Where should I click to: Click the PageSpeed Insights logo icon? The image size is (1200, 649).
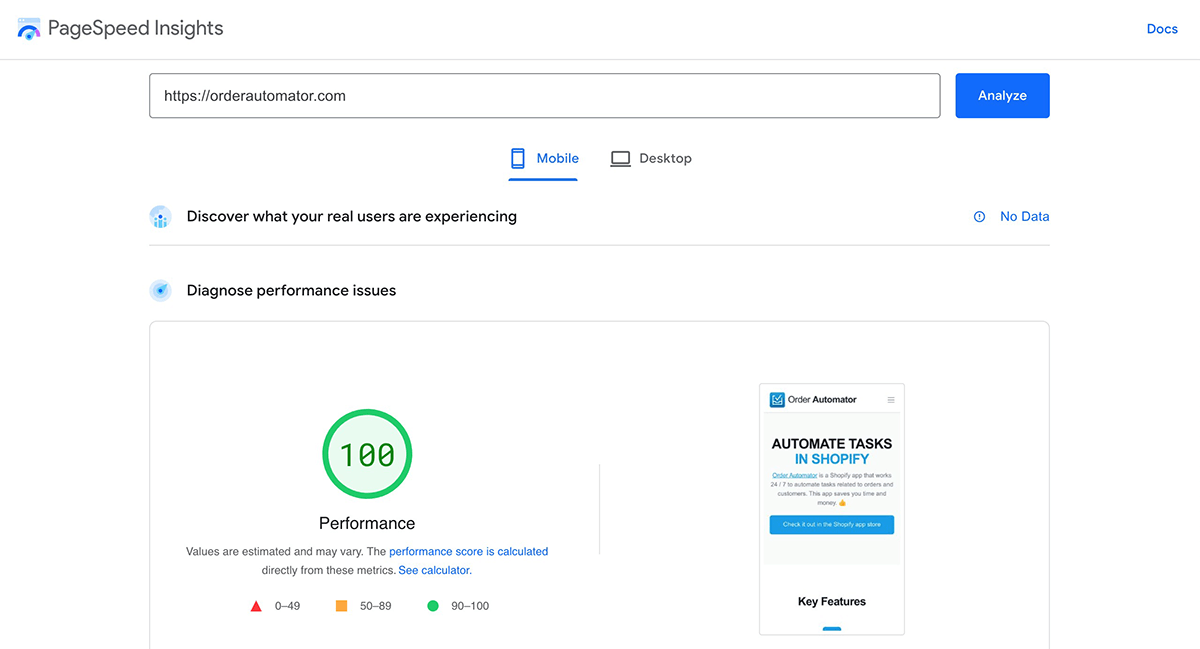29,29
